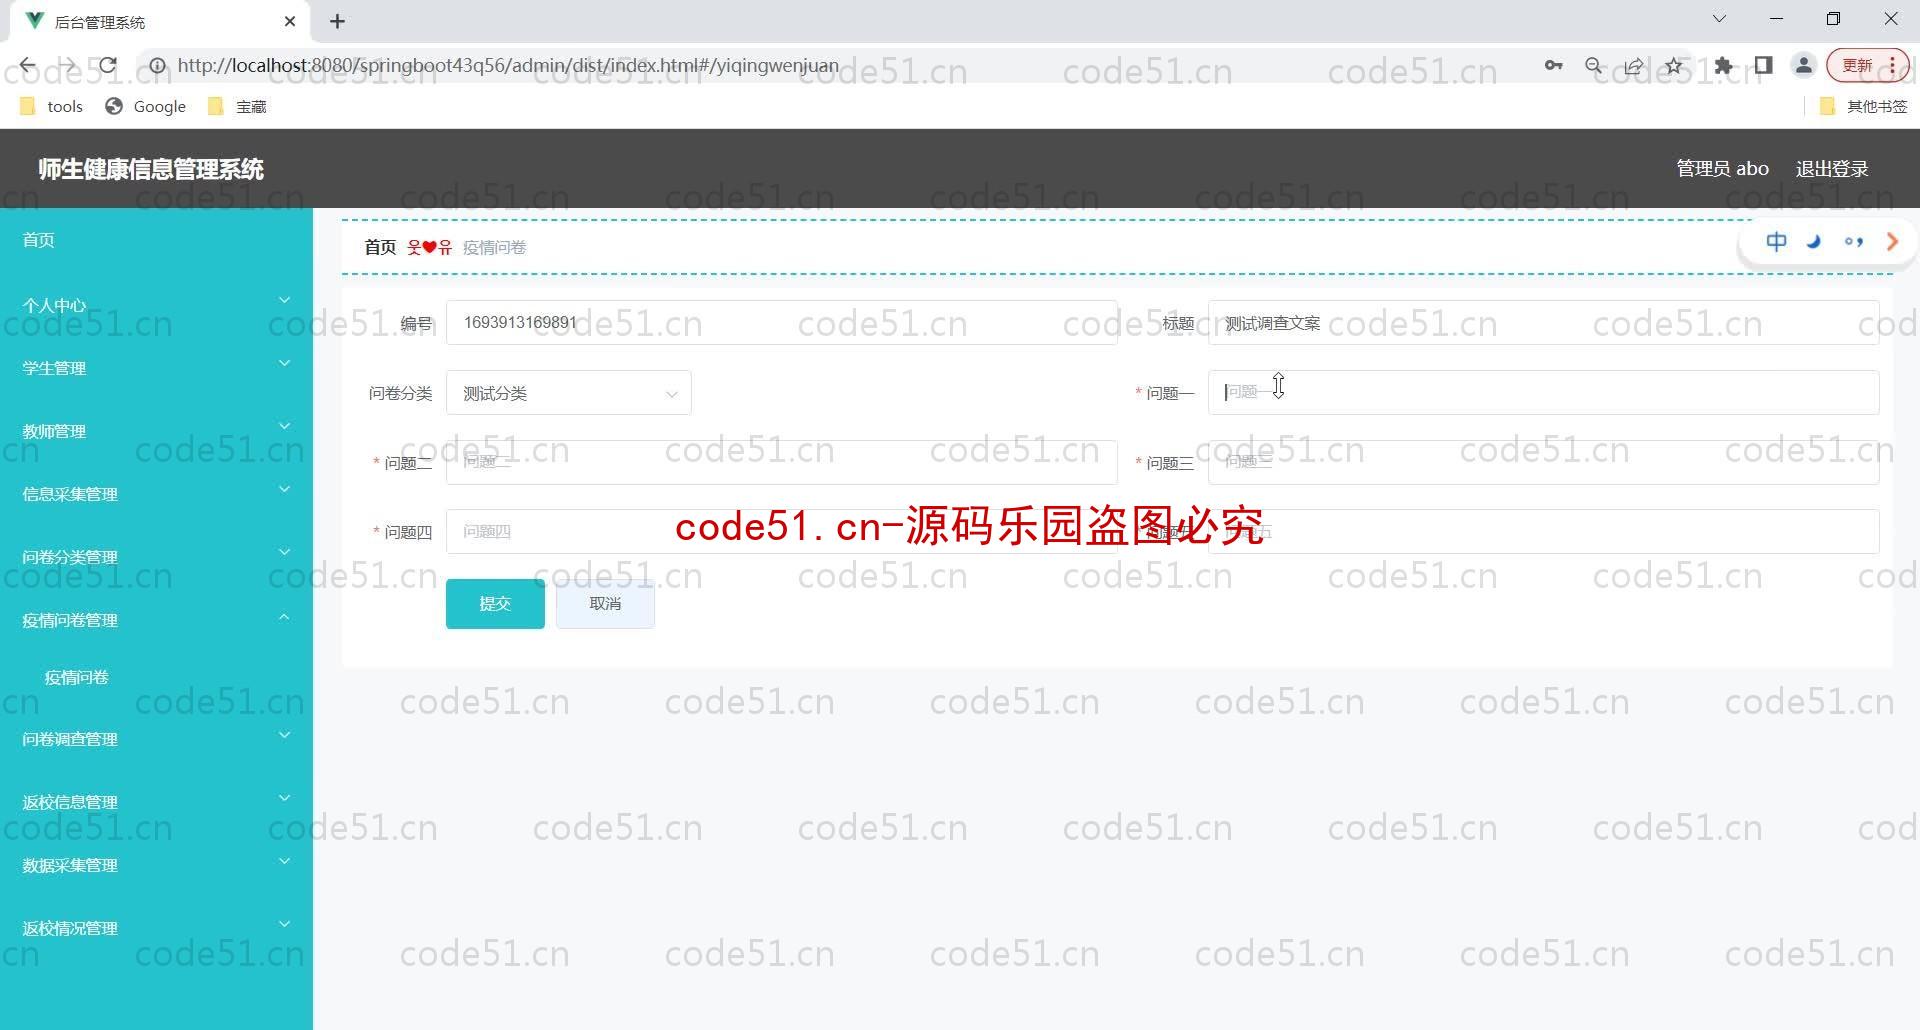The height and width of the screenshot is (1030, 1920).
Task: Toggle the browser side panel icon
Action: (1763, 66)
